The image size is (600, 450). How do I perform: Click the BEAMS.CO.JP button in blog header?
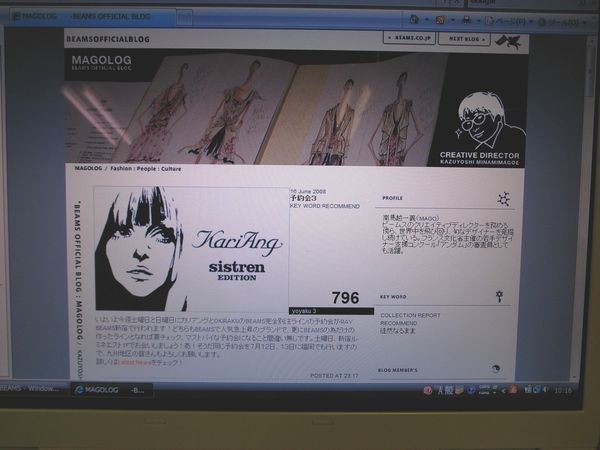point(409,38)
